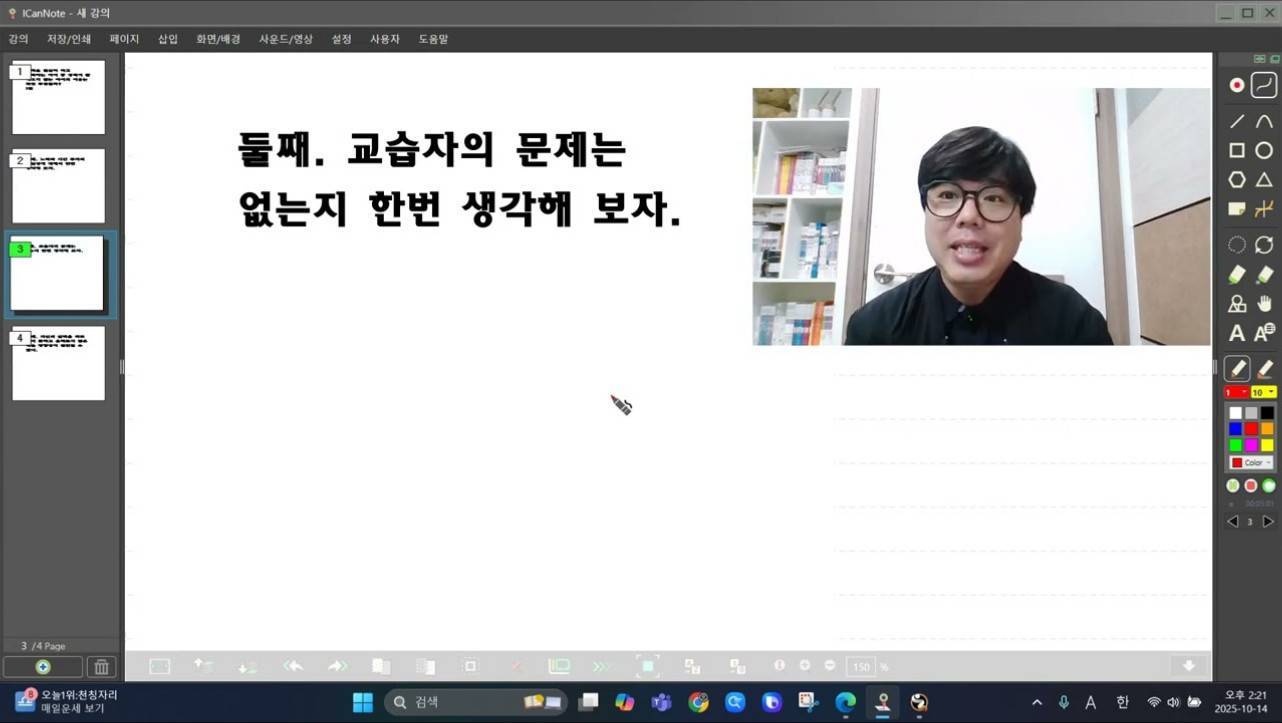Open page 4 thumbnail
Image resolution: width=1282 pixels, height=723 pixels.
tap(58, 363)
